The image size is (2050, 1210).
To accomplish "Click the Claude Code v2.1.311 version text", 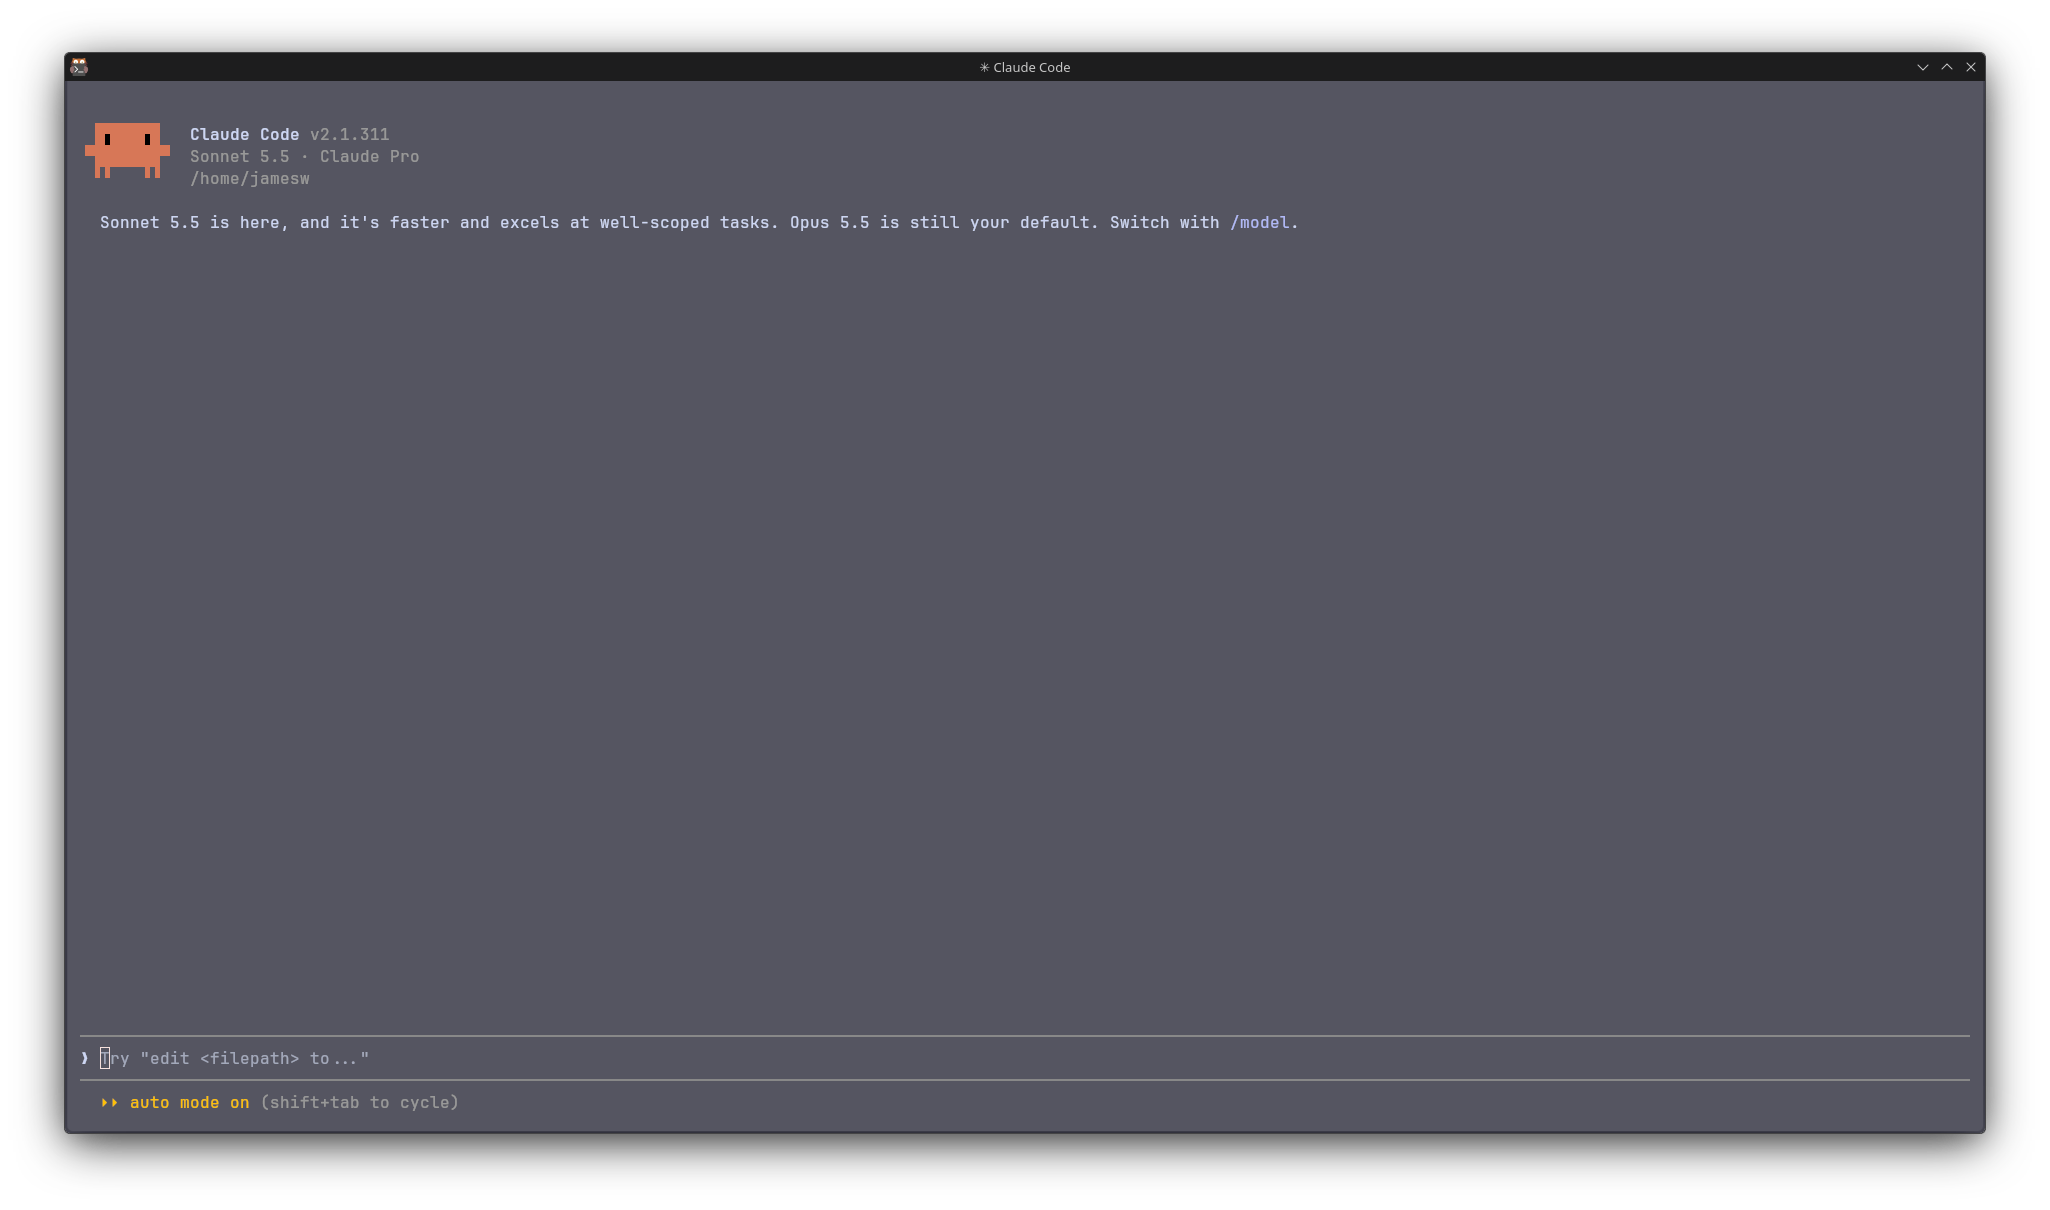I will [289, 134].
